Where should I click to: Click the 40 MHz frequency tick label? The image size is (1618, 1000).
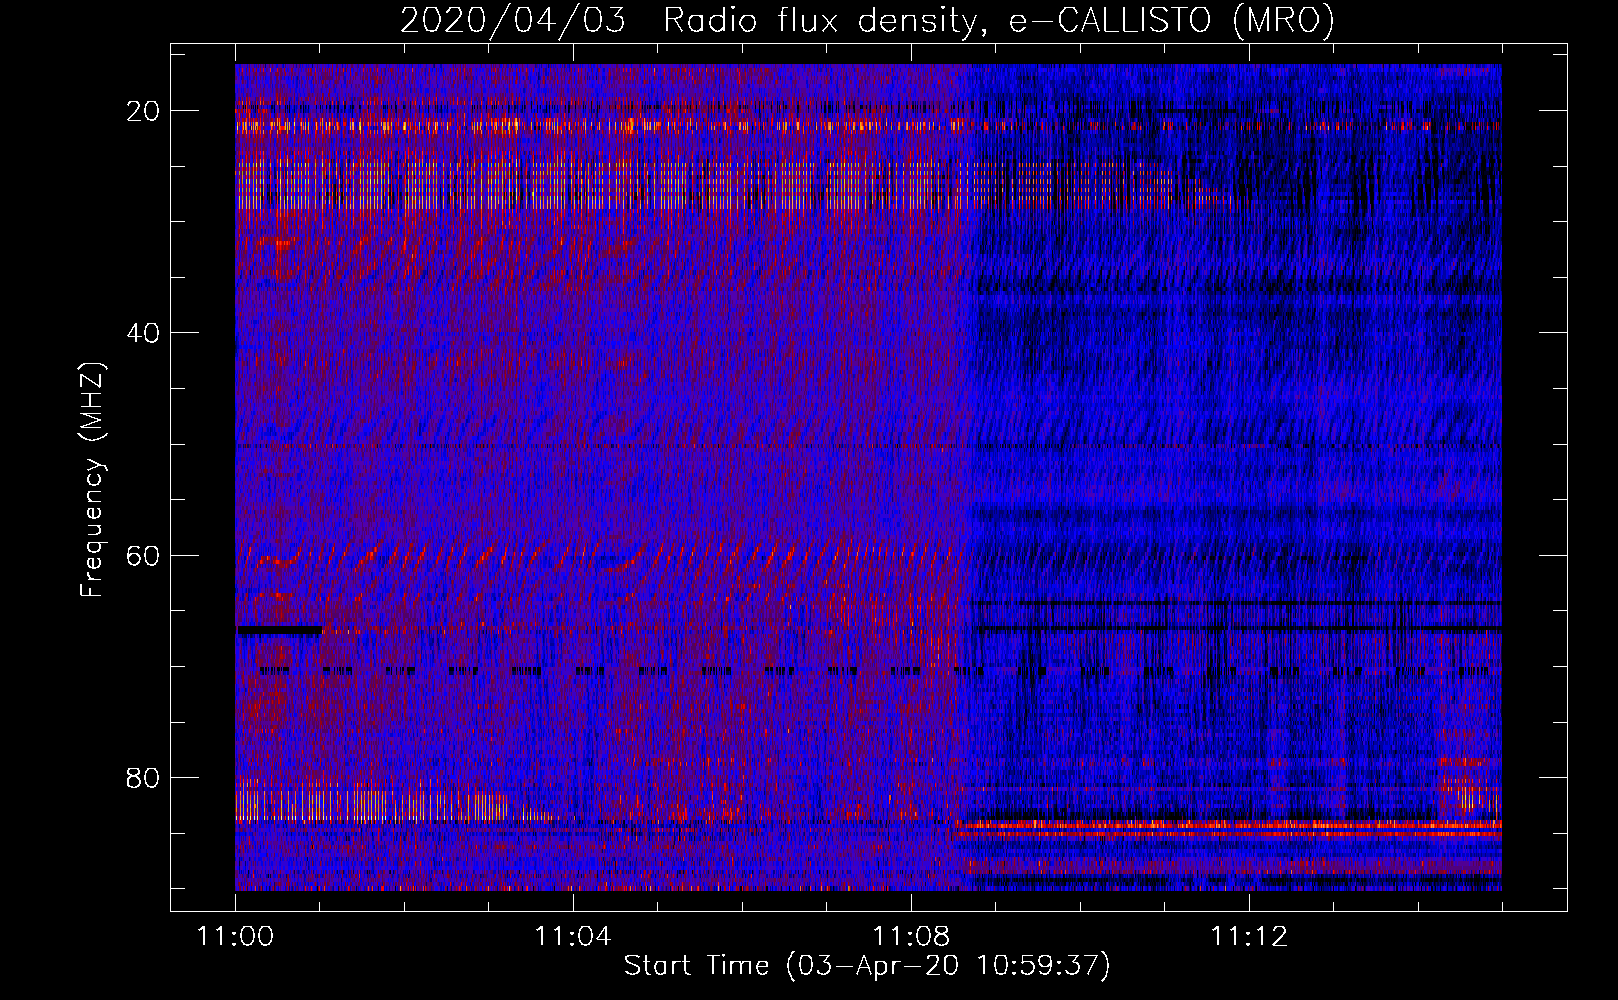pos(143,333)
